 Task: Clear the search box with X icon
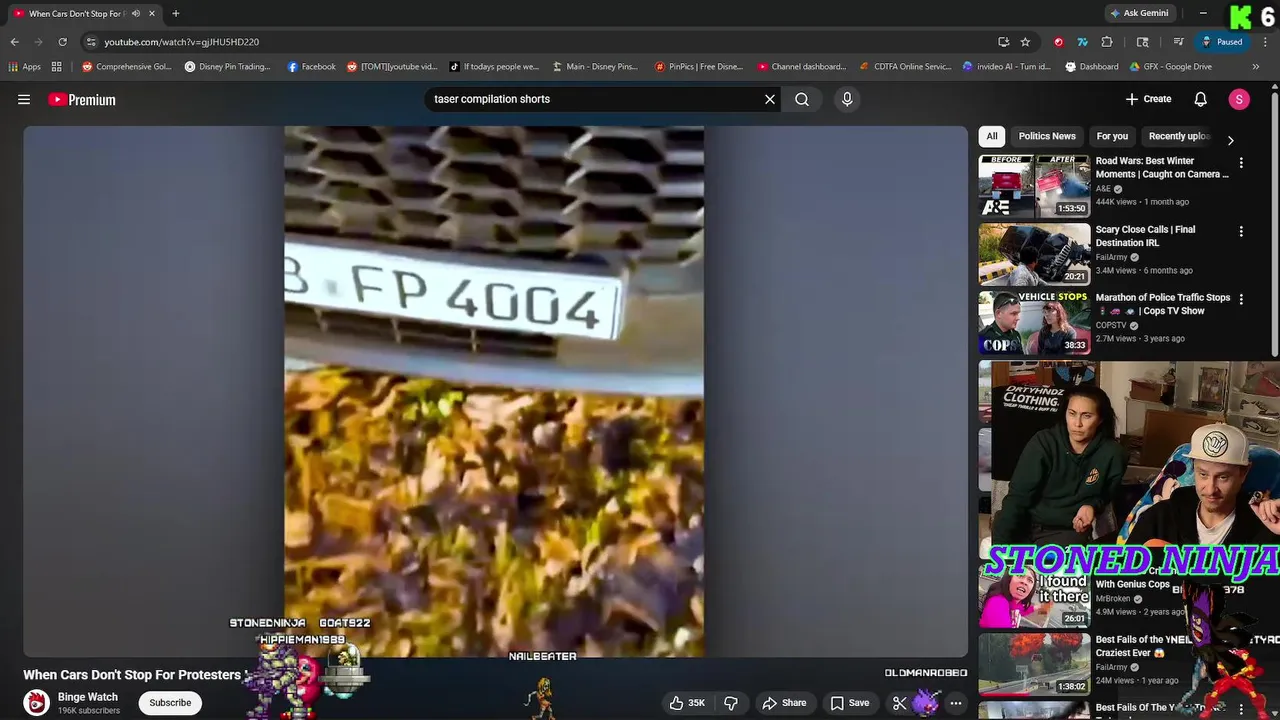[770, 99]
